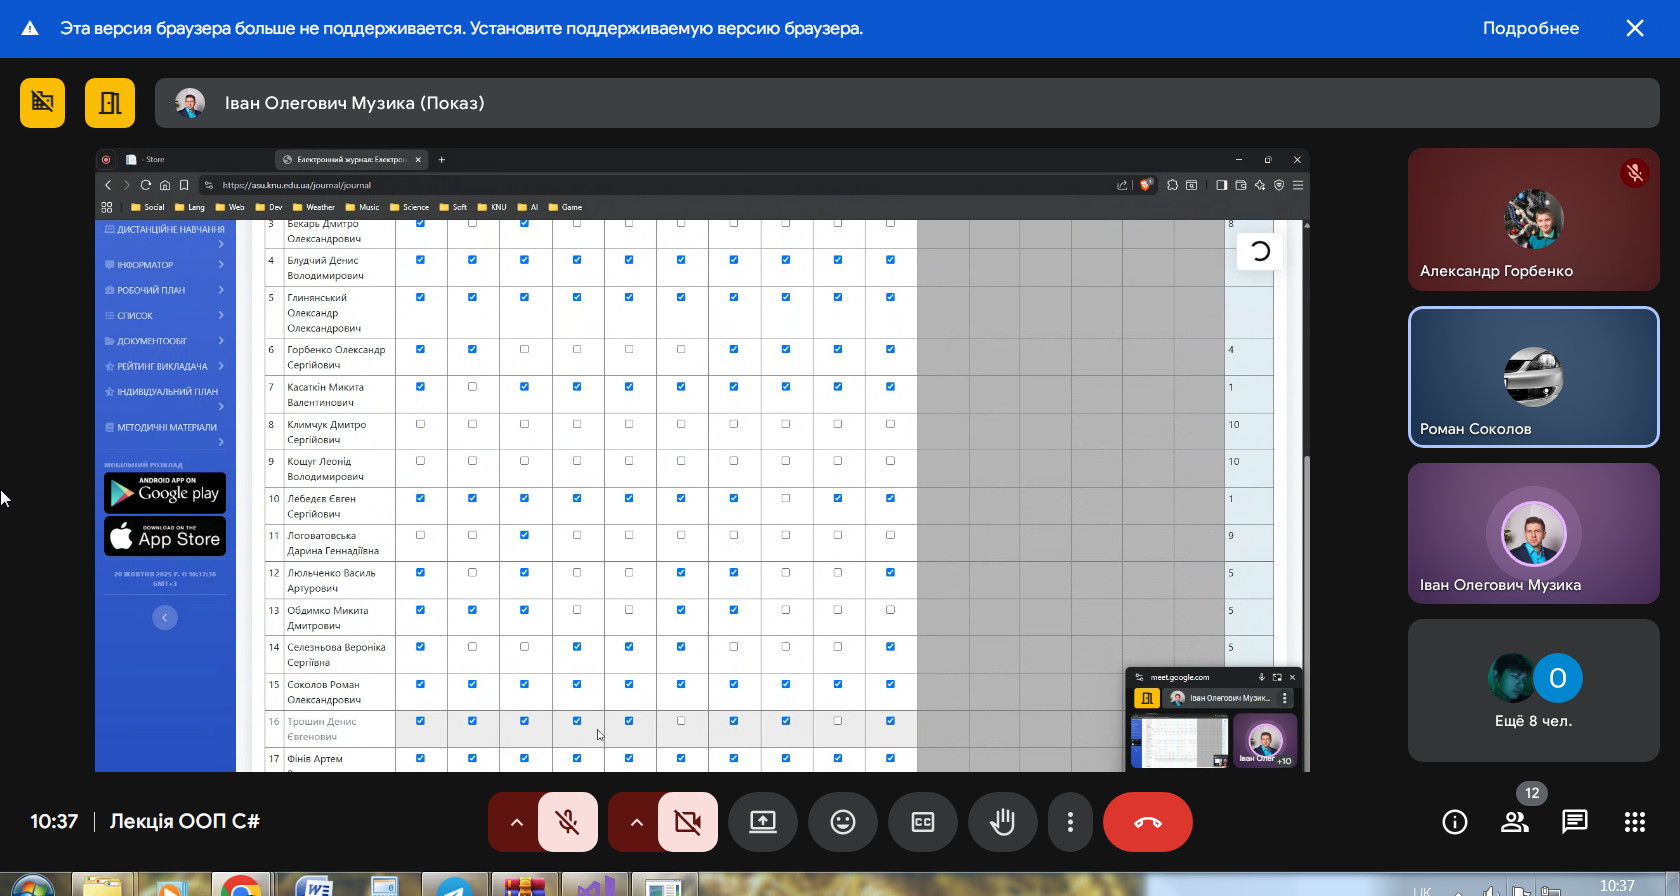Expand the МЕТОДИЧНІ МАТЕРІАЛИ sidebar section
The height and width of the screenshot is (896, 1680).
165,433
